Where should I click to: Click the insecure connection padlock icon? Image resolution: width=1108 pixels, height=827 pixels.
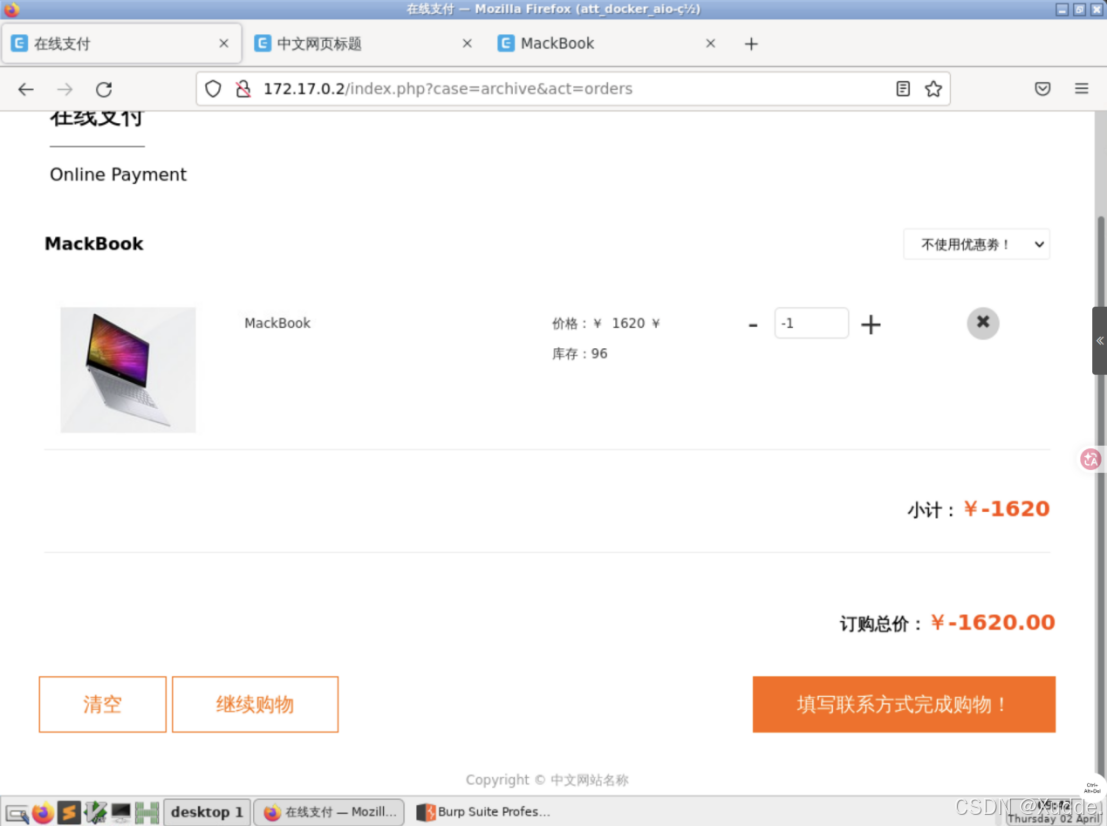click(x=243, y=89)
